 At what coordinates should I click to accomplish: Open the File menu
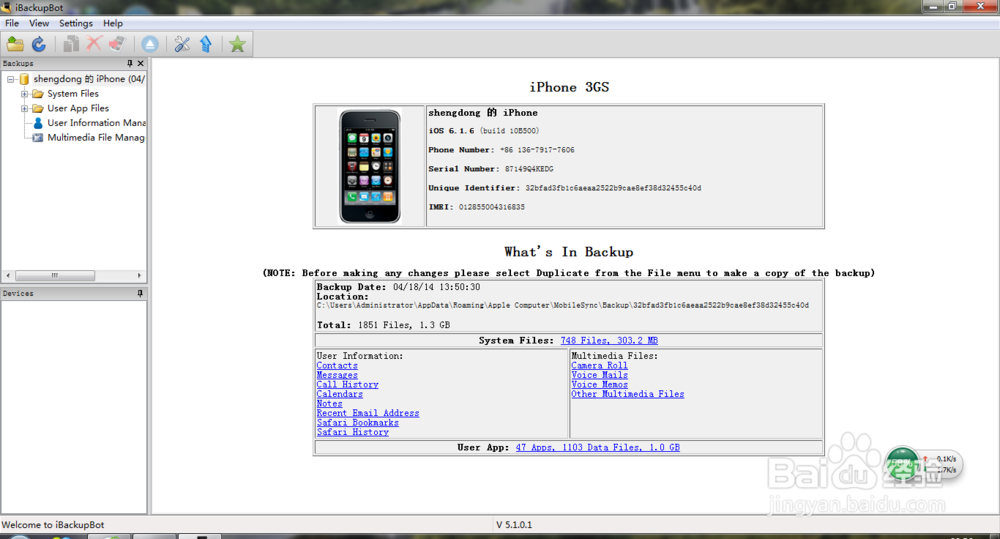(x=12, y=23)
